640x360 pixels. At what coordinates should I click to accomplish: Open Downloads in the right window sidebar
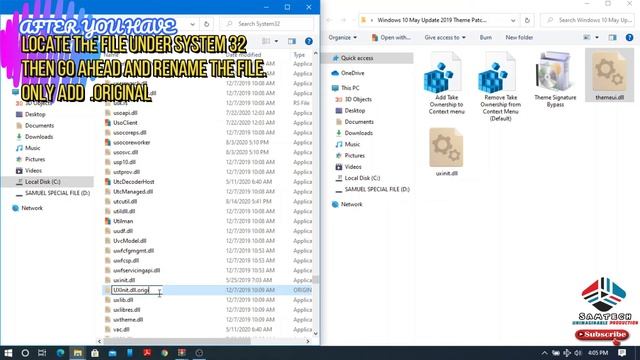tap(358, 133)
